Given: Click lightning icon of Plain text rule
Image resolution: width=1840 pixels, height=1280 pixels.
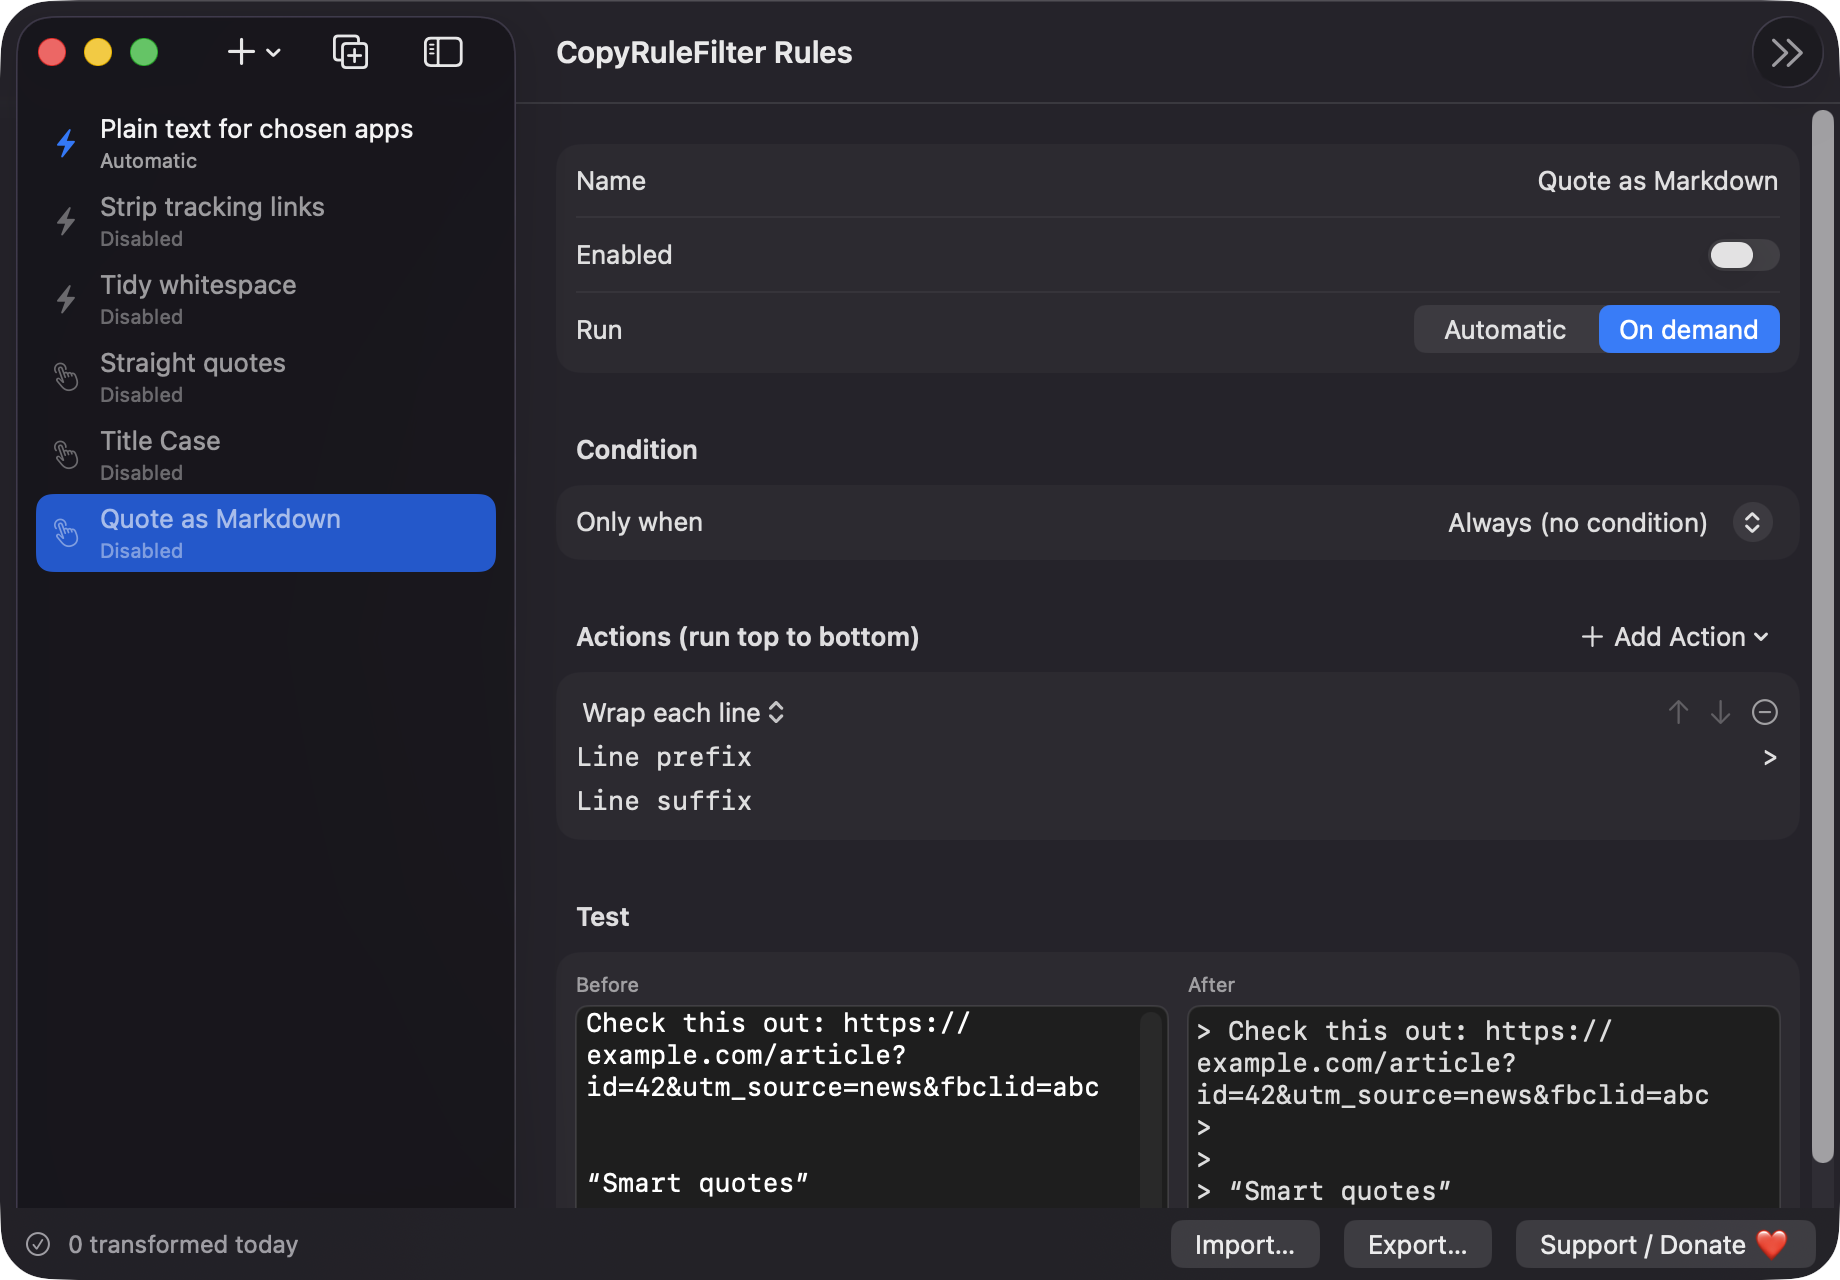Looking at the screenshot, I should coord(66,143).
